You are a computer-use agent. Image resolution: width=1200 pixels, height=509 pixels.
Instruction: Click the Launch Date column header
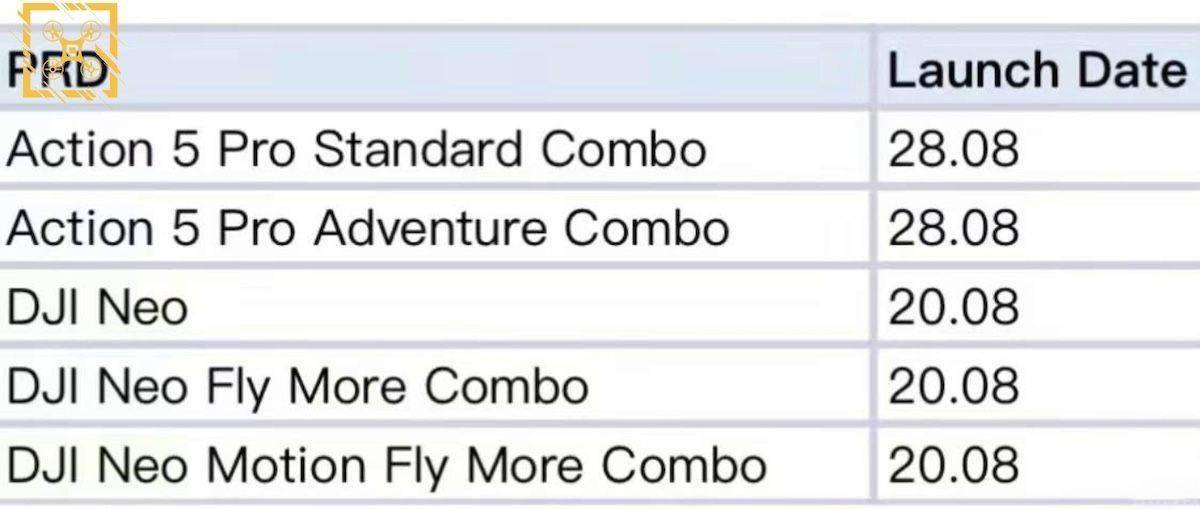click(x=1036, y=71)
